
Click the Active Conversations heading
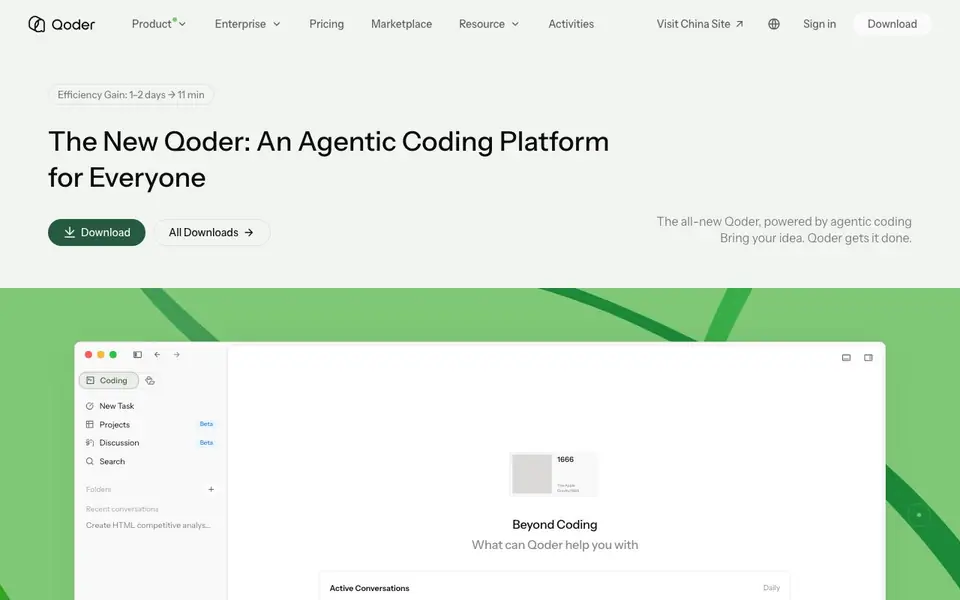tap(369, 588)
